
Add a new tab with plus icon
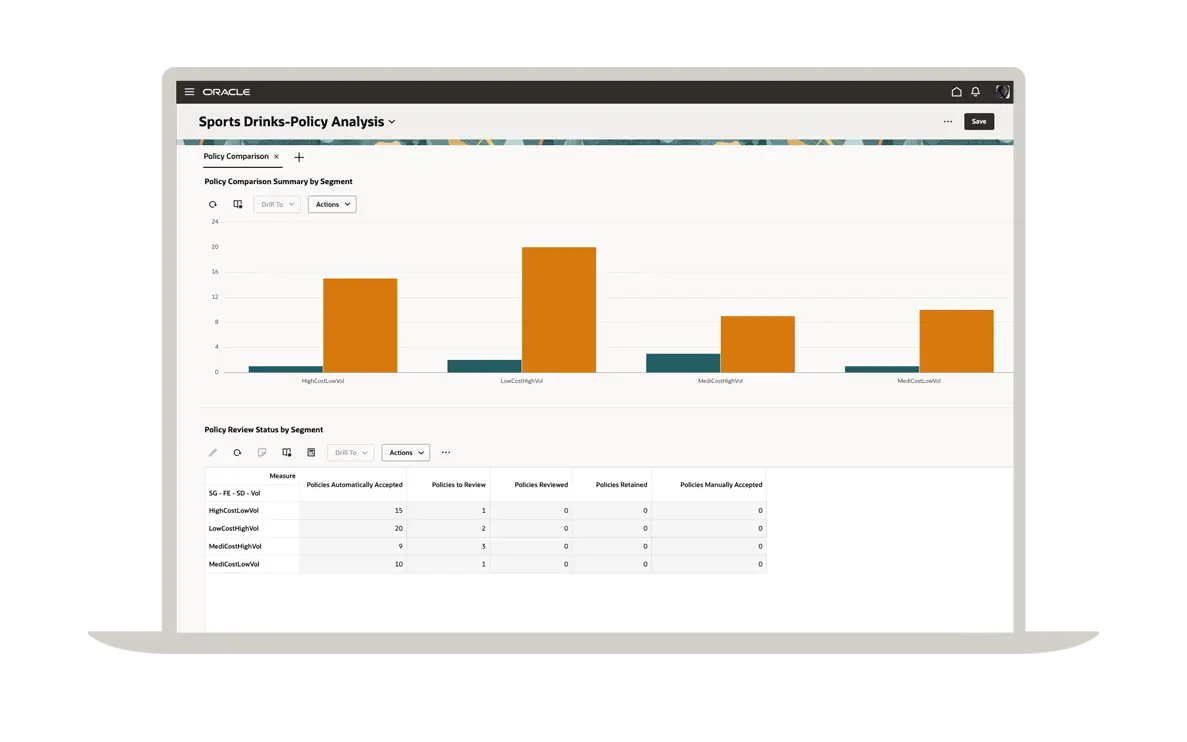tap(299, 157)
